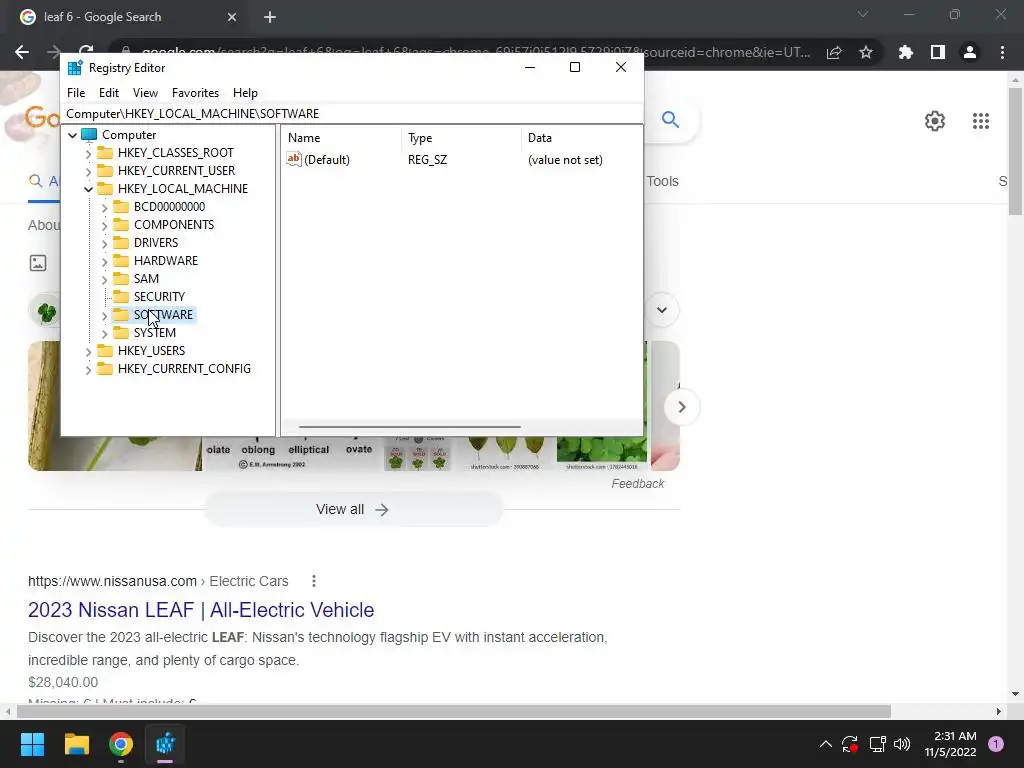Image resolution: width=1024 pixels, height=768 pixels.
Task: Expand the DRIVERS key
Action: tap(104, 244)
